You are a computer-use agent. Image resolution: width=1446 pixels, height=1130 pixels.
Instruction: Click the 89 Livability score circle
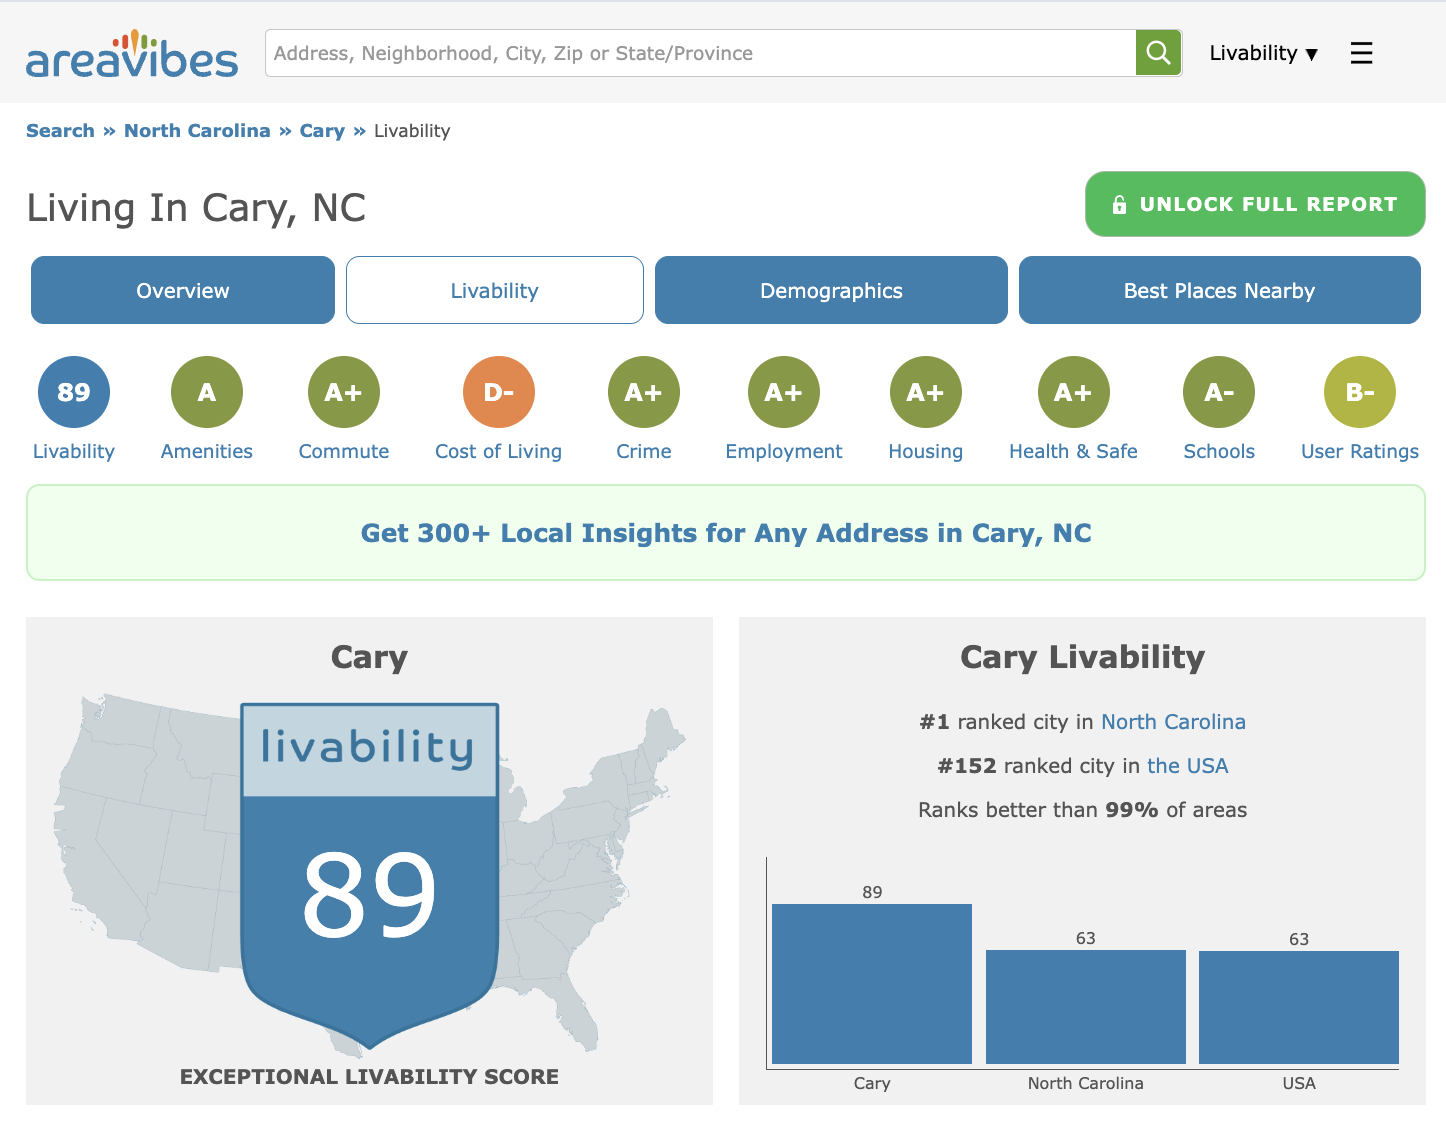74,392
